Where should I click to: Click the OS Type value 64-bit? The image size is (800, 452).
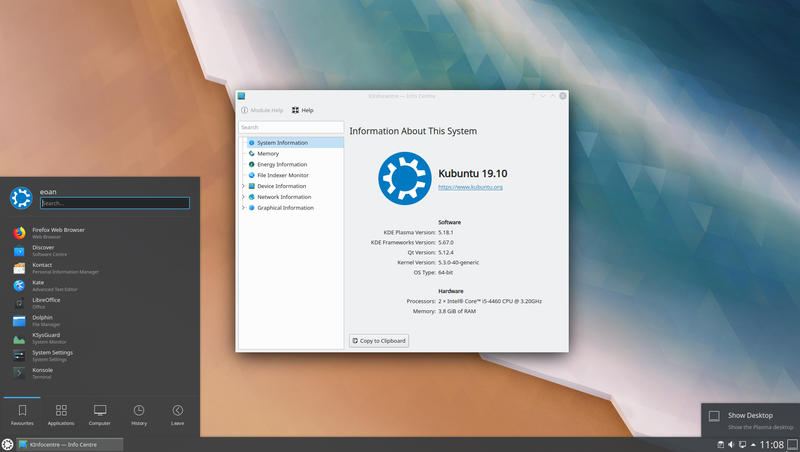[445, 273]
